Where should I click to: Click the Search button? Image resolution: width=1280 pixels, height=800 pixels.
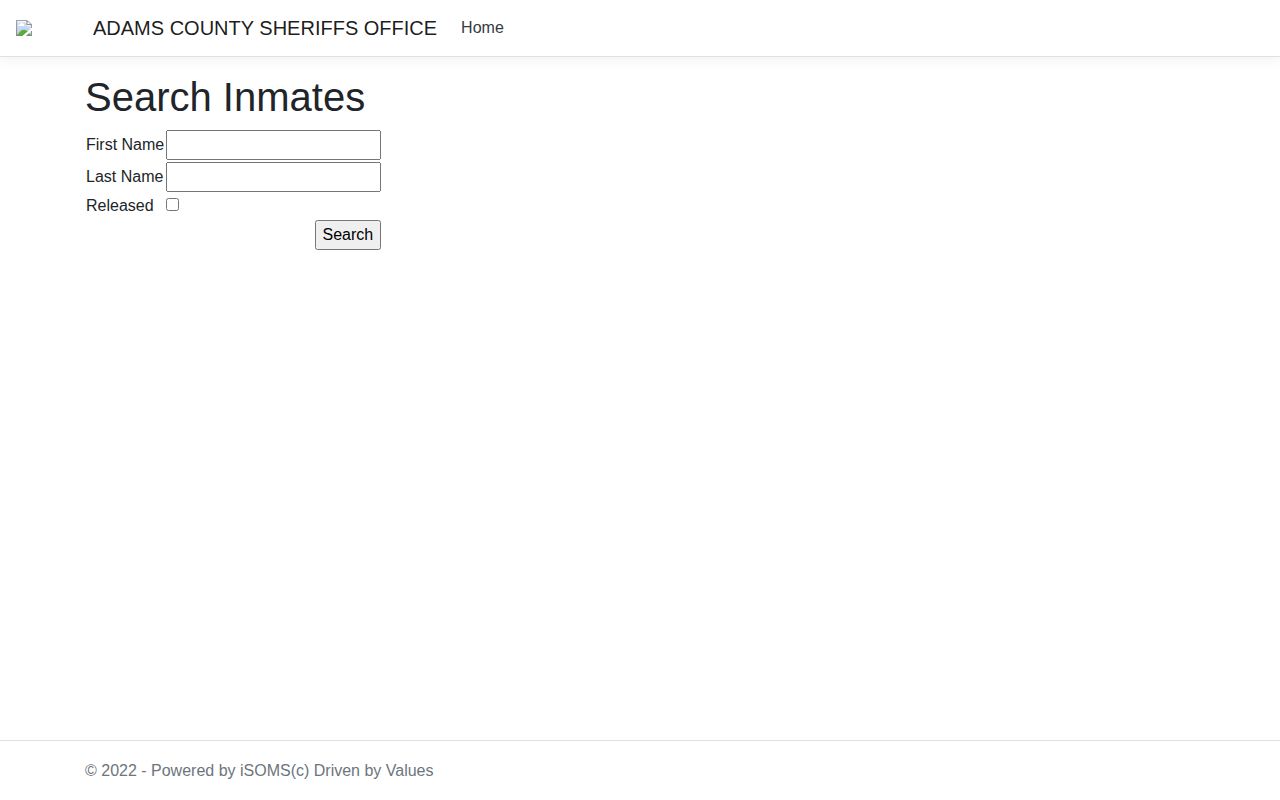[348, 235]
